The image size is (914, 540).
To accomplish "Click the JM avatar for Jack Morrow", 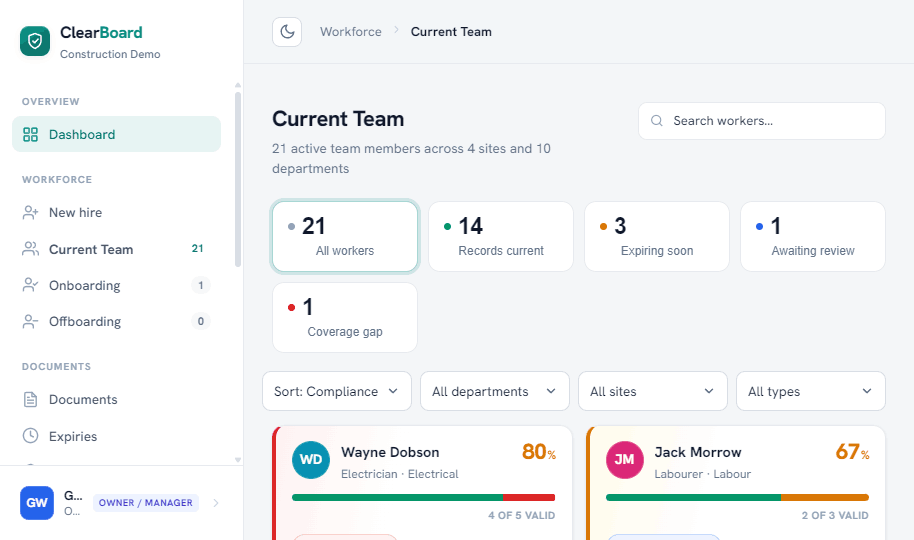I will point(625,460).
